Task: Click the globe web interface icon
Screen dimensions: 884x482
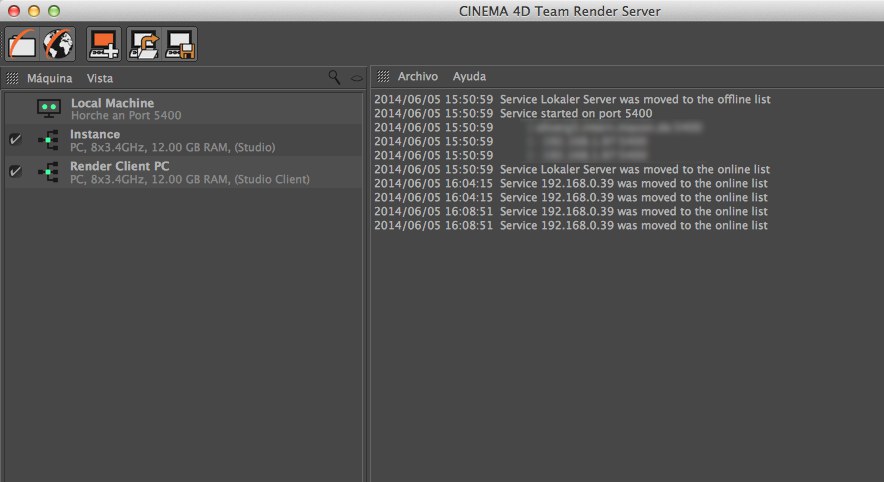Action: (58, 44)
